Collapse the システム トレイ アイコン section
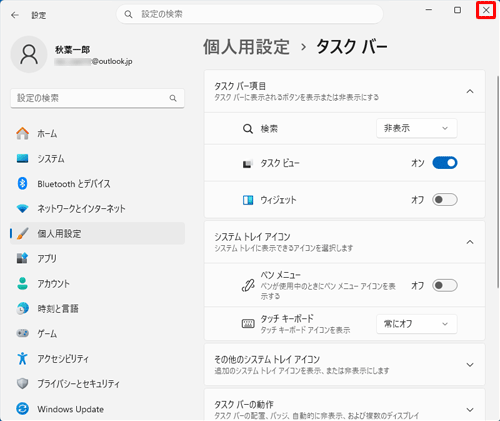Screen dimensions: 500x421 (x=470, y=242)
